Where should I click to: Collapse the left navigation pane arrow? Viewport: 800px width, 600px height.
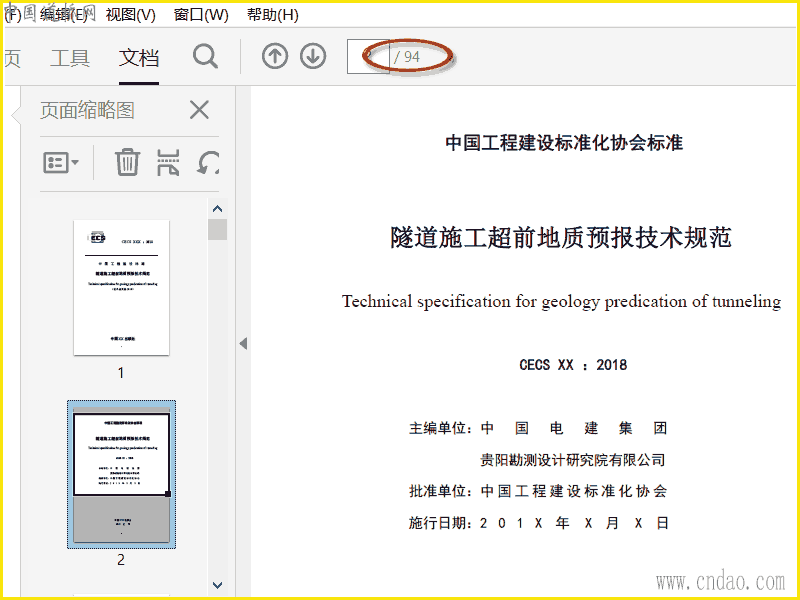pos(242,343)
